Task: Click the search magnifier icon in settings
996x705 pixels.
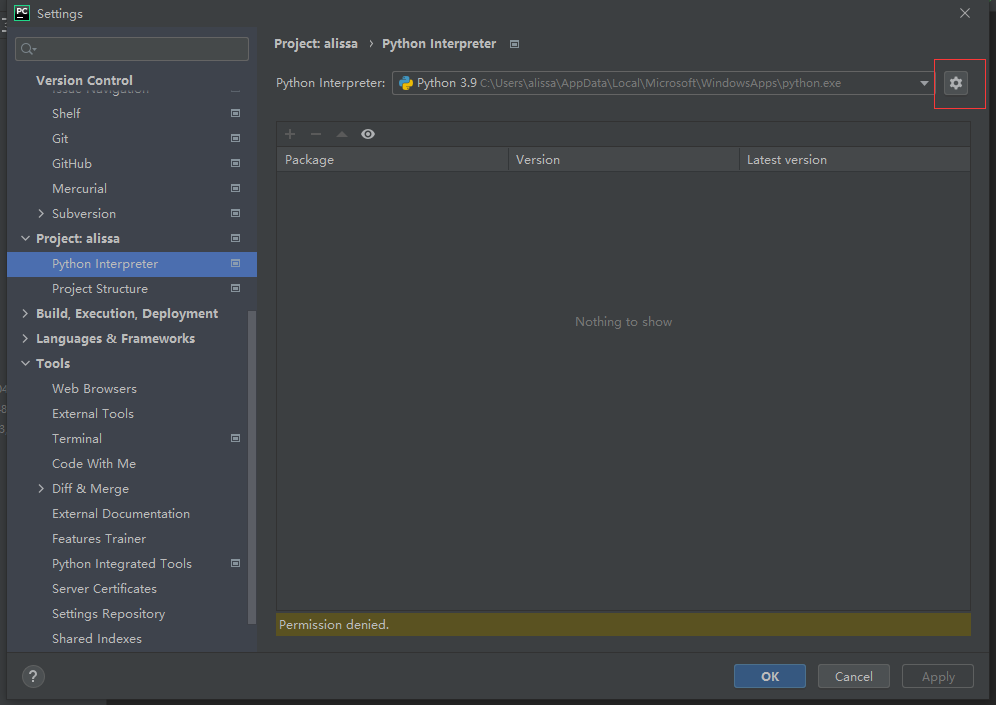Action: click(28, 49)
